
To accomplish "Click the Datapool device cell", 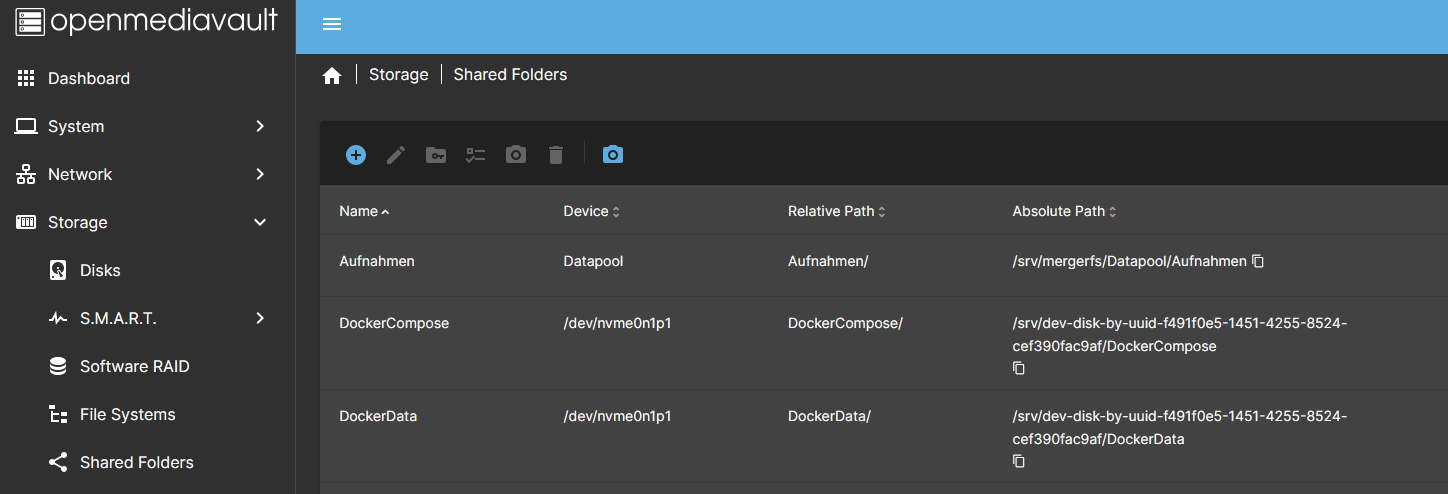I will click(x=595, y=260).
